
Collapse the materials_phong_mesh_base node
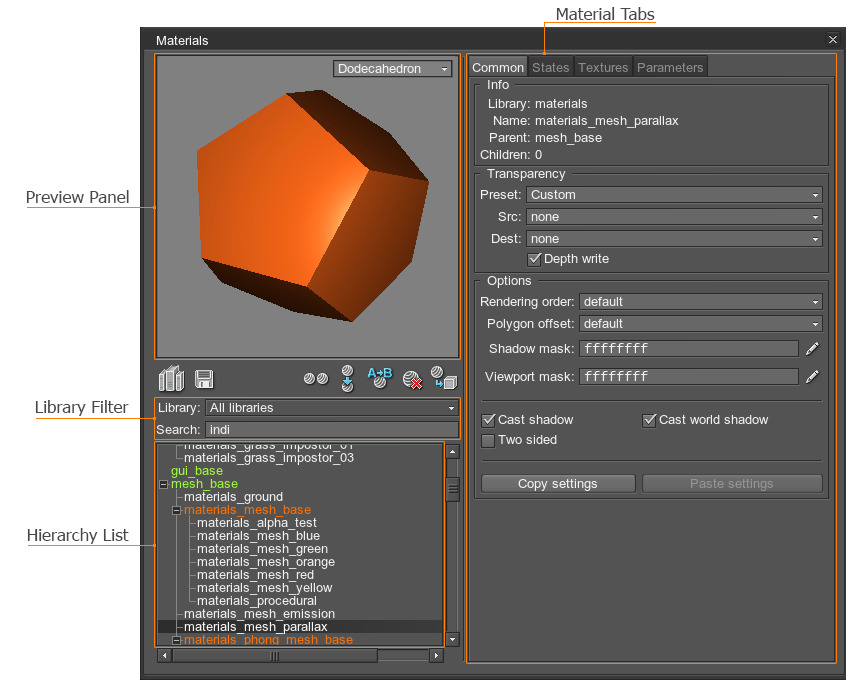coord(176,640)
